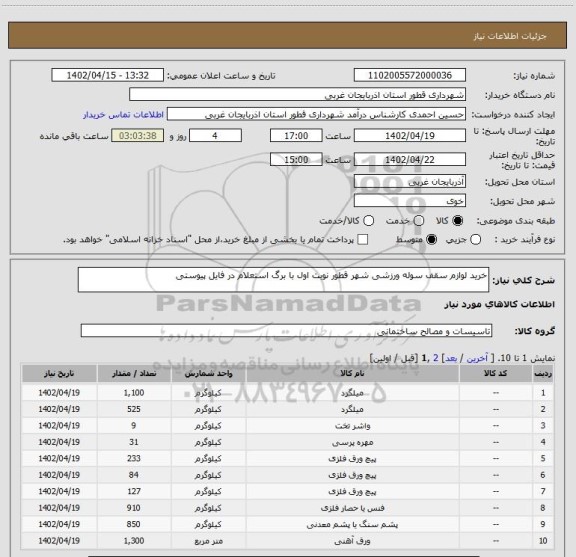576x557 pixels.
Task: Click the quantity cell 1,300
Action: [x=134, y=541]
